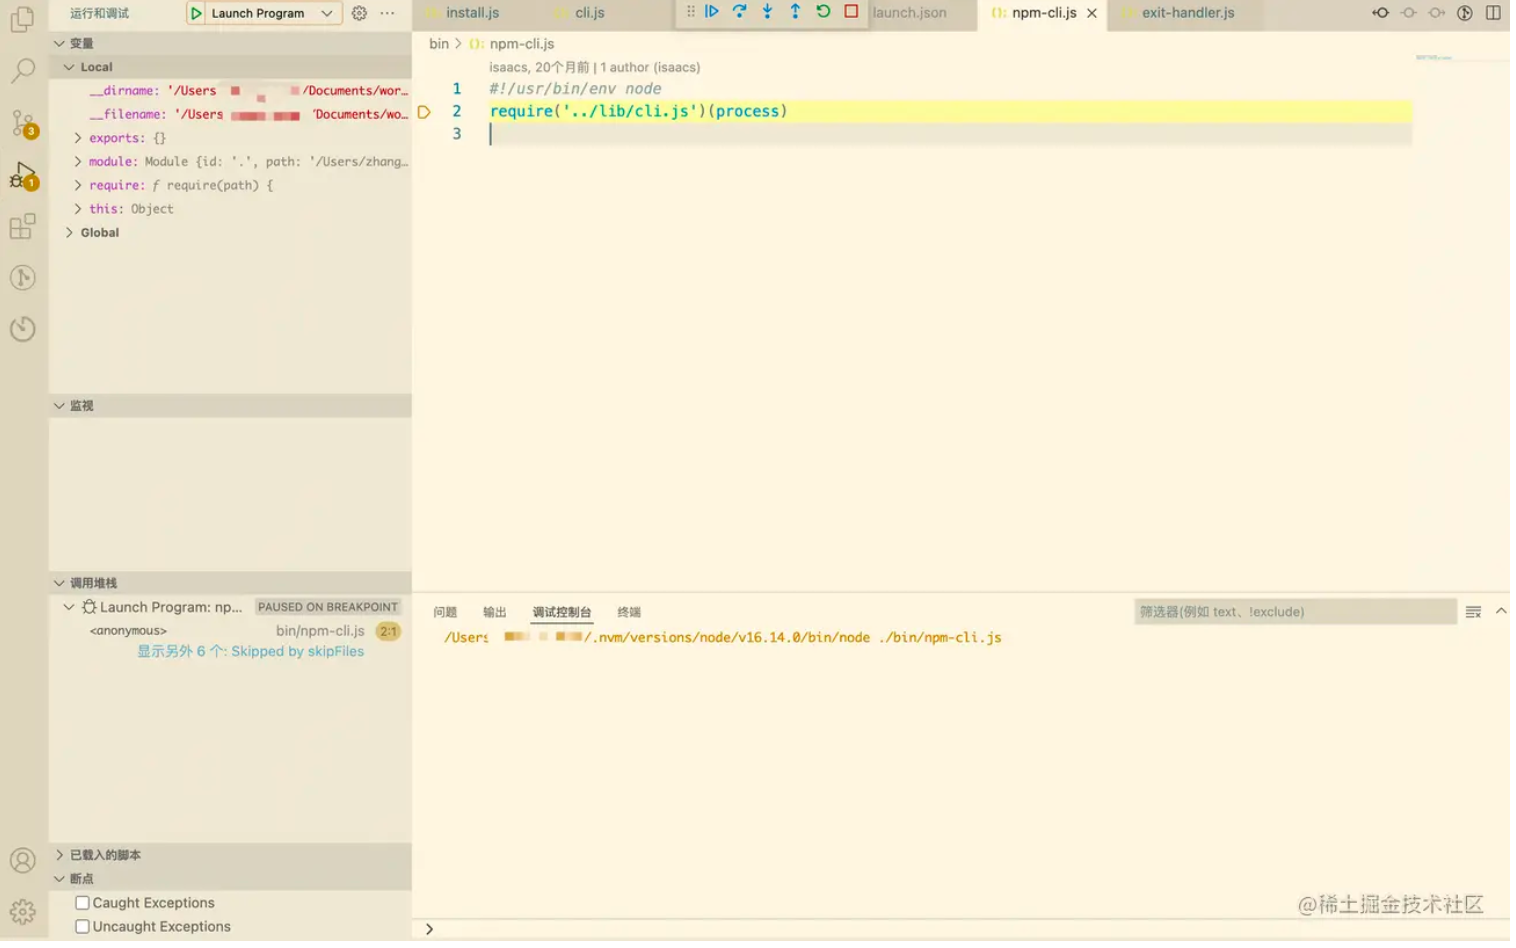Split the editor to the right
This screenshot has width=1516, height=948.
1492,13
